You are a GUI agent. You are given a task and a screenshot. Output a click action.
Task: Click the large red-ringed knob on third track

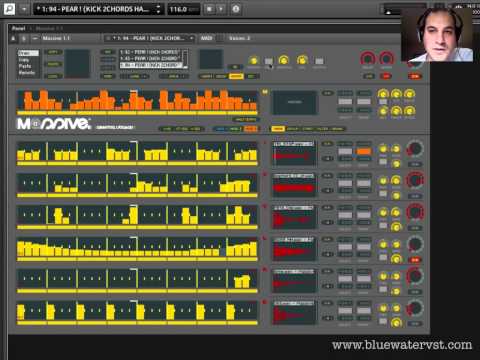(x=415, y=212)
